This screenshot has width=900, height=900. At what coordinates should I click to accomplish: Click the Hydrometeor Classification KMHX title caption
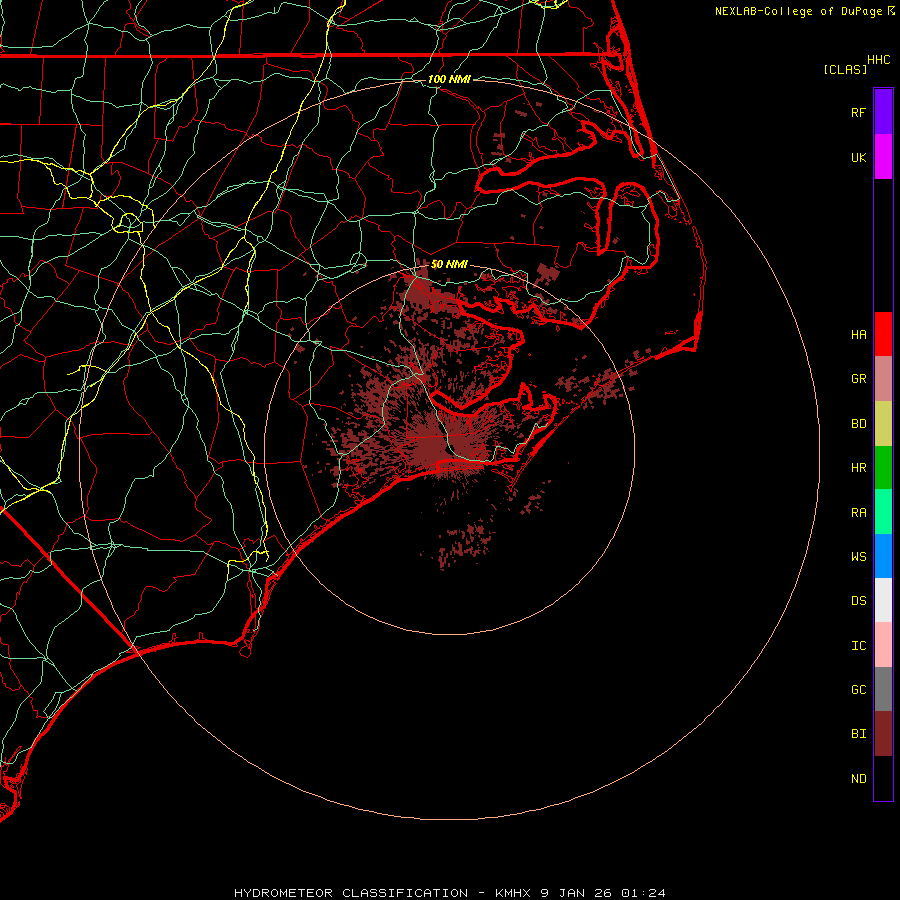coord(449,893)
